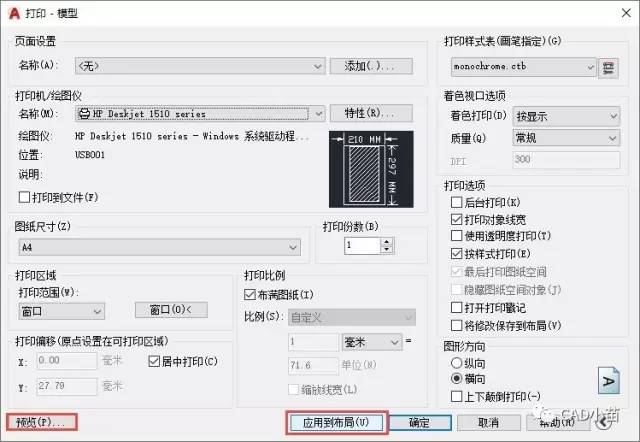Click the X offset input field

click(67, 361)
